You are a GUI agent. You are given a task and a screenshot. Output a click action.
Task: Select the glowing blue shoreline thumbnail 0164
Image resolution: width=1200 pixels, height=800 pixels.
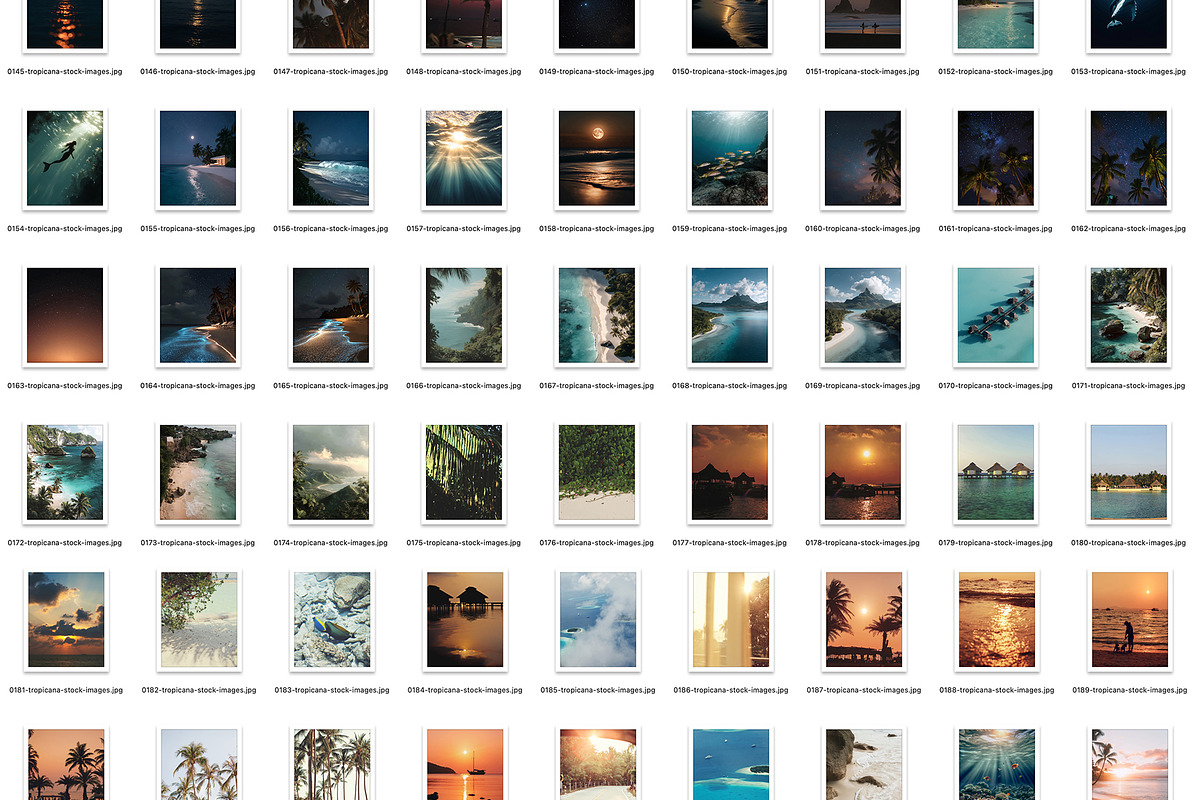tap(198, 315)
